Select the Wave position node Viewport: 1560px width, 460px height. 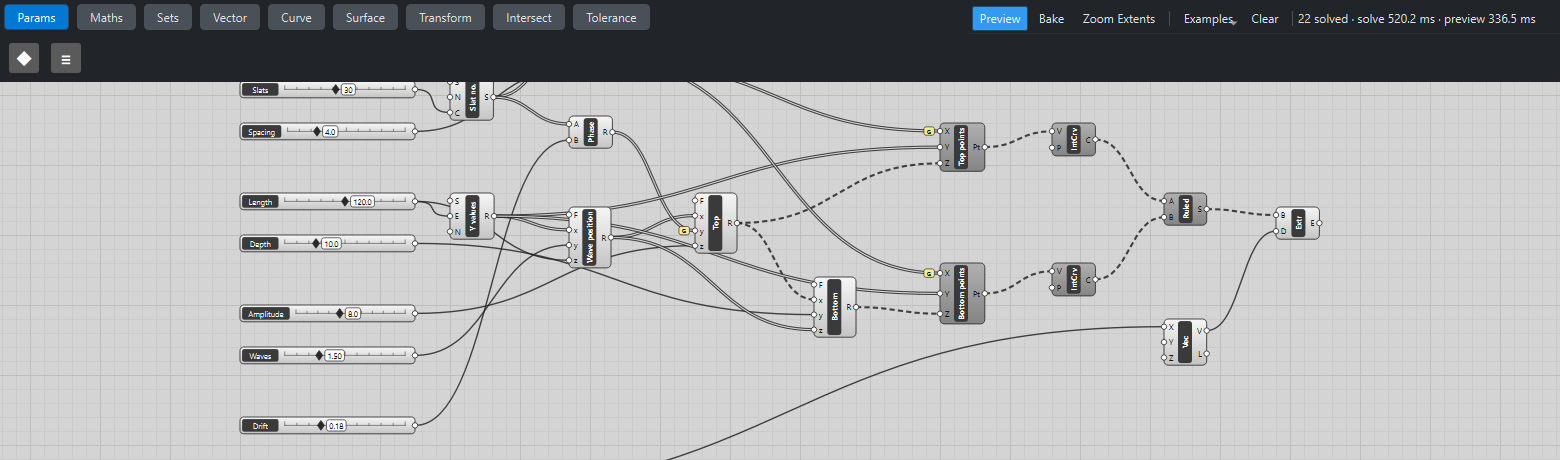(590, 237)
